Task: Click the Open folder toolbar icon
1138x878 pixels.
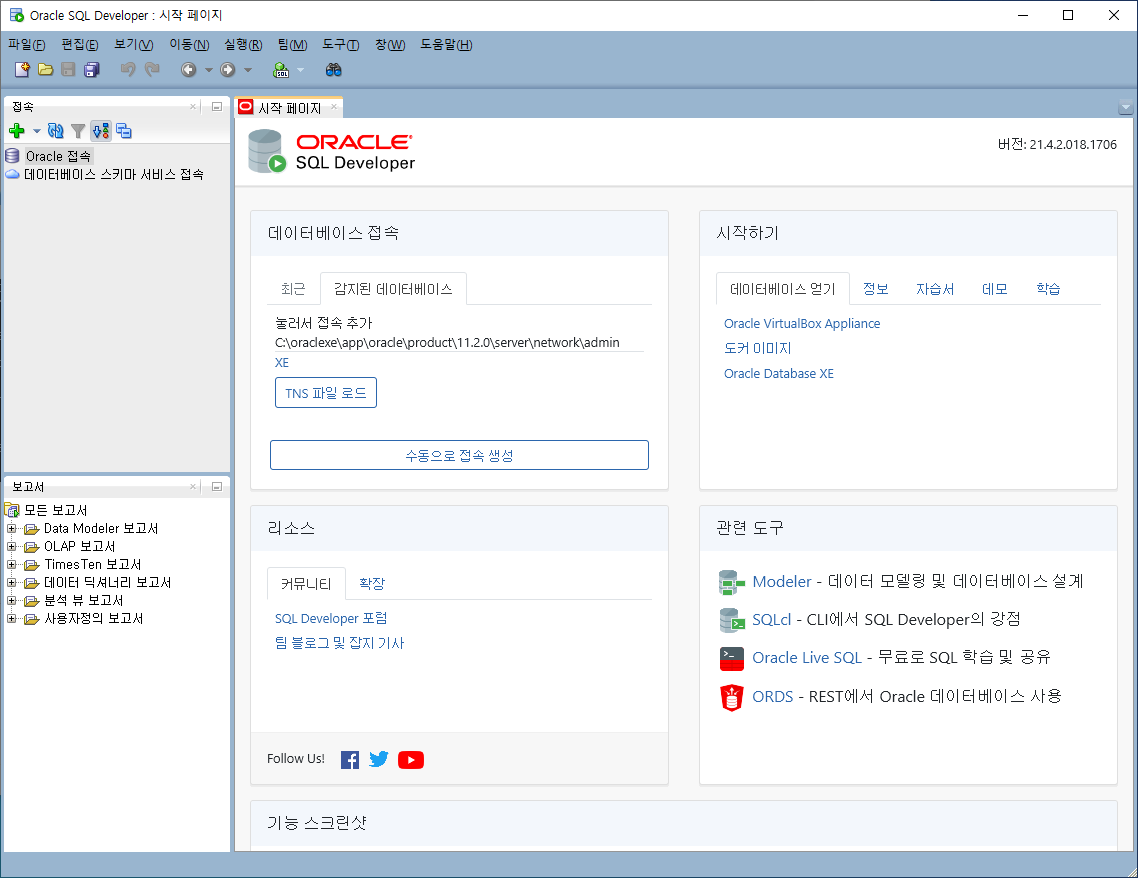Action: click(x=46, y=70)
